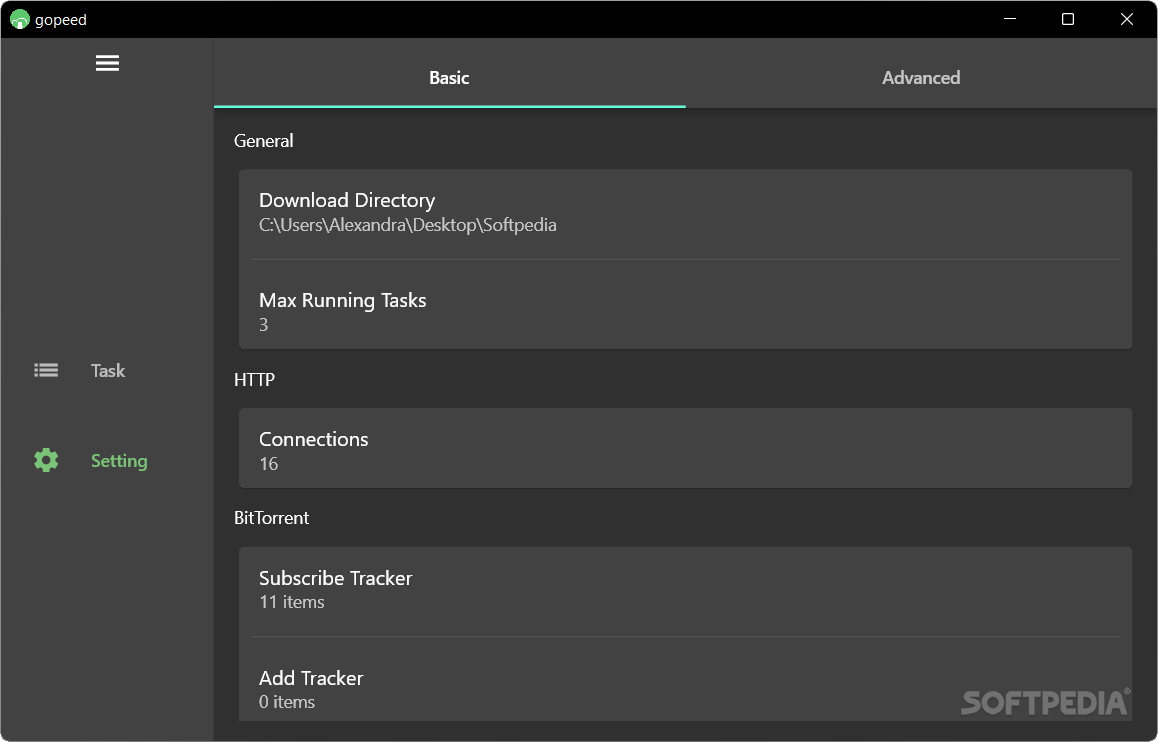Switch to the Basic tab
This screenshot has height=742, width=1158.
pyautogui.click(x=449, y=73)
